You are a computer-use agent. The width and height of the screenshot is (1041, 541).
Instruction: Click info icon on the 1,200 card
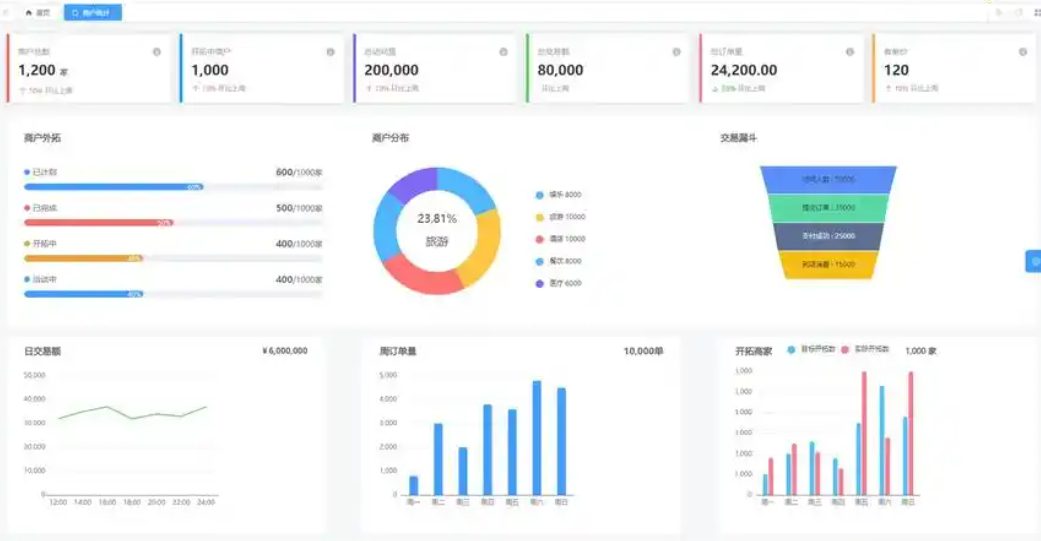(x=157, y=52)
